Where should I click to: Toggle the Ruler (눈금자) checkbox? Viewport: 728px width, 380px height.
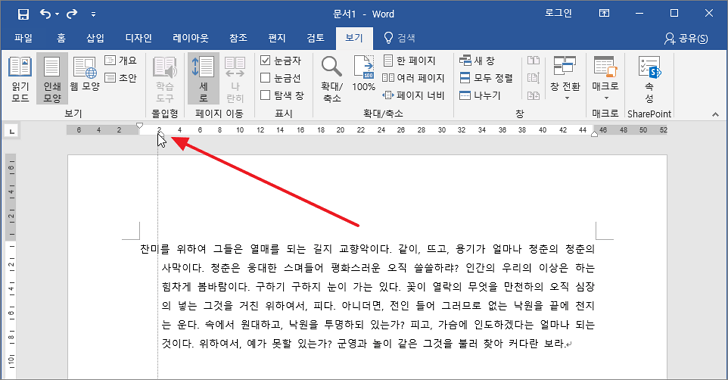[x=265, y=60]
